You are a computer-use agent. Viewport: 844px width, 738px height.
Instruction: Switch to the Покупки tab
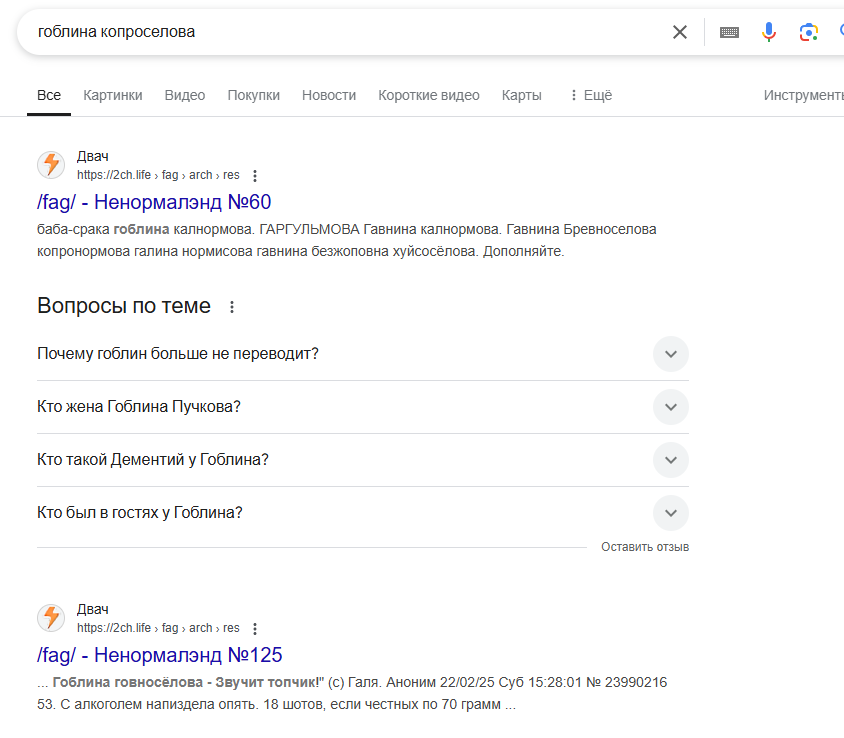coord(254,95)
